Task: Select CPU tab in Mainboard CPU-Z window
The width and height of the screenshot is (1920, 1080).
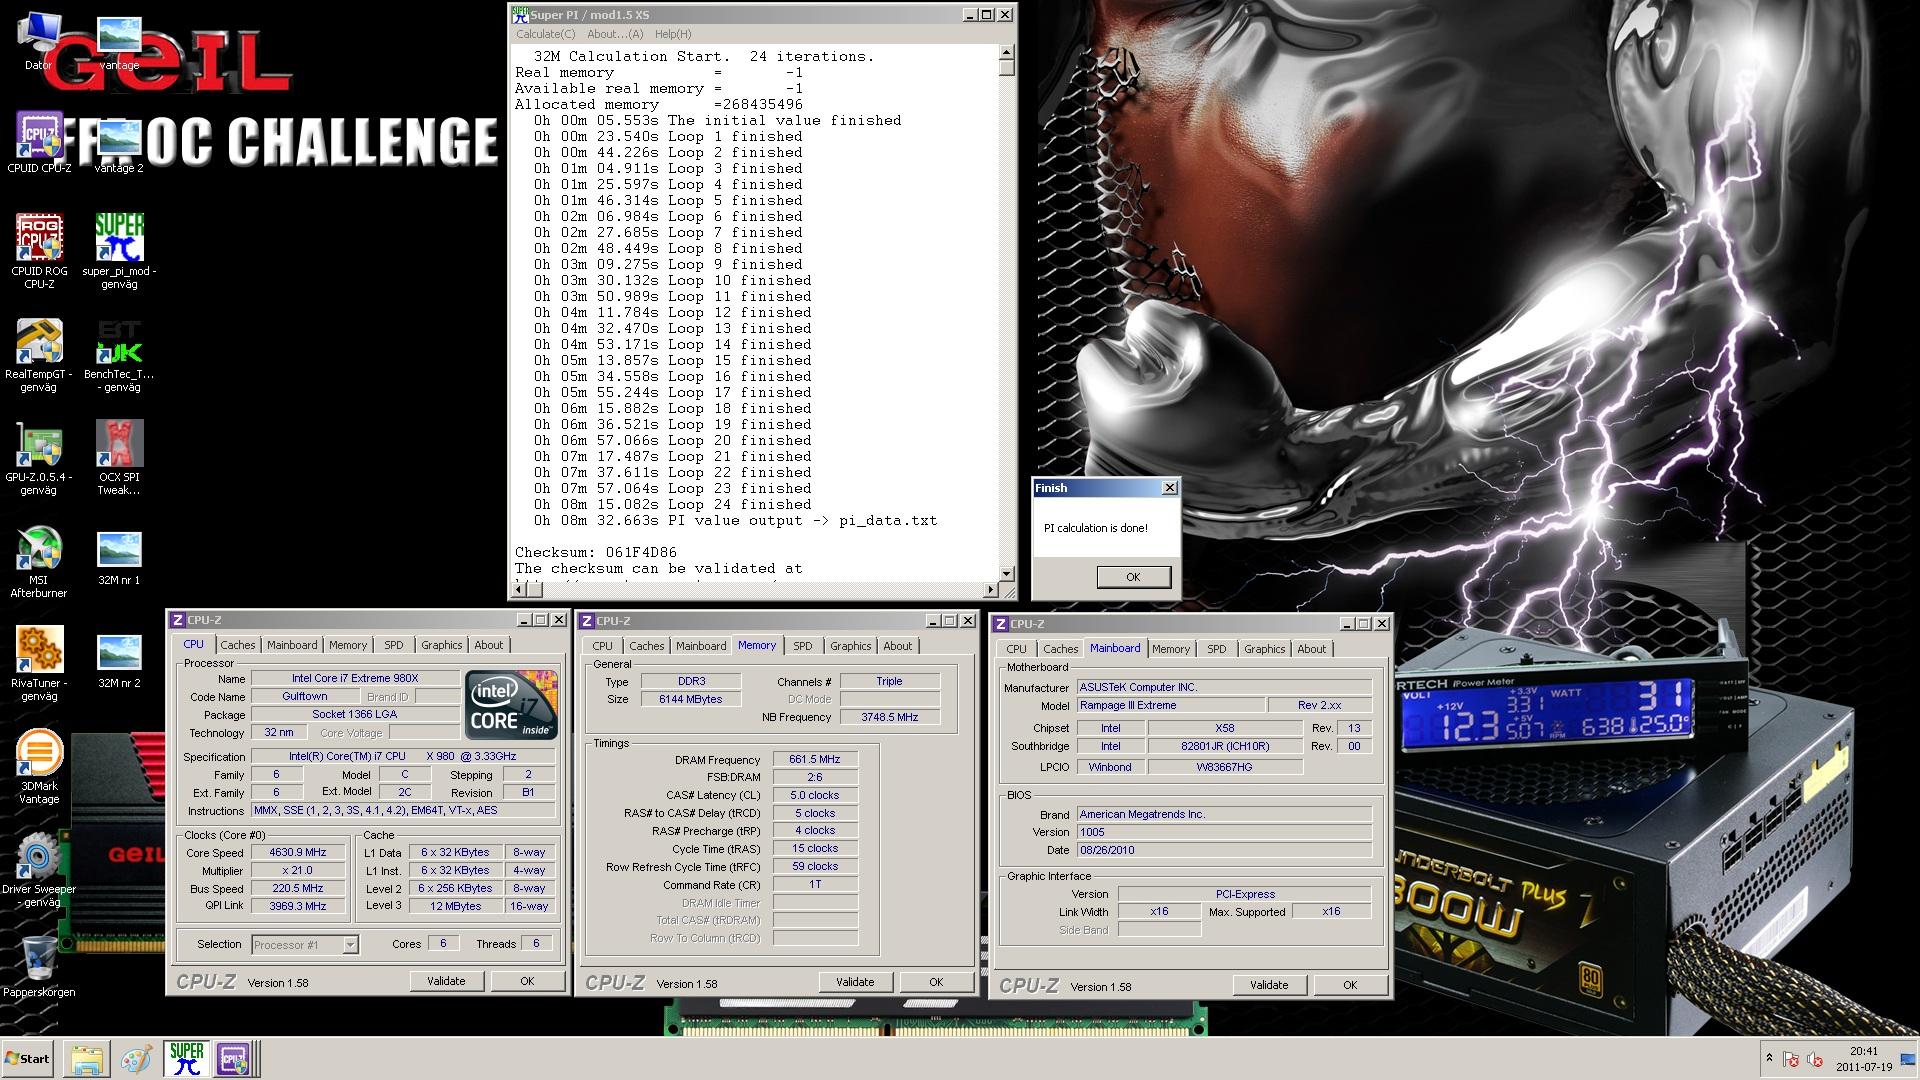Action: click(x=1016, y=649)
